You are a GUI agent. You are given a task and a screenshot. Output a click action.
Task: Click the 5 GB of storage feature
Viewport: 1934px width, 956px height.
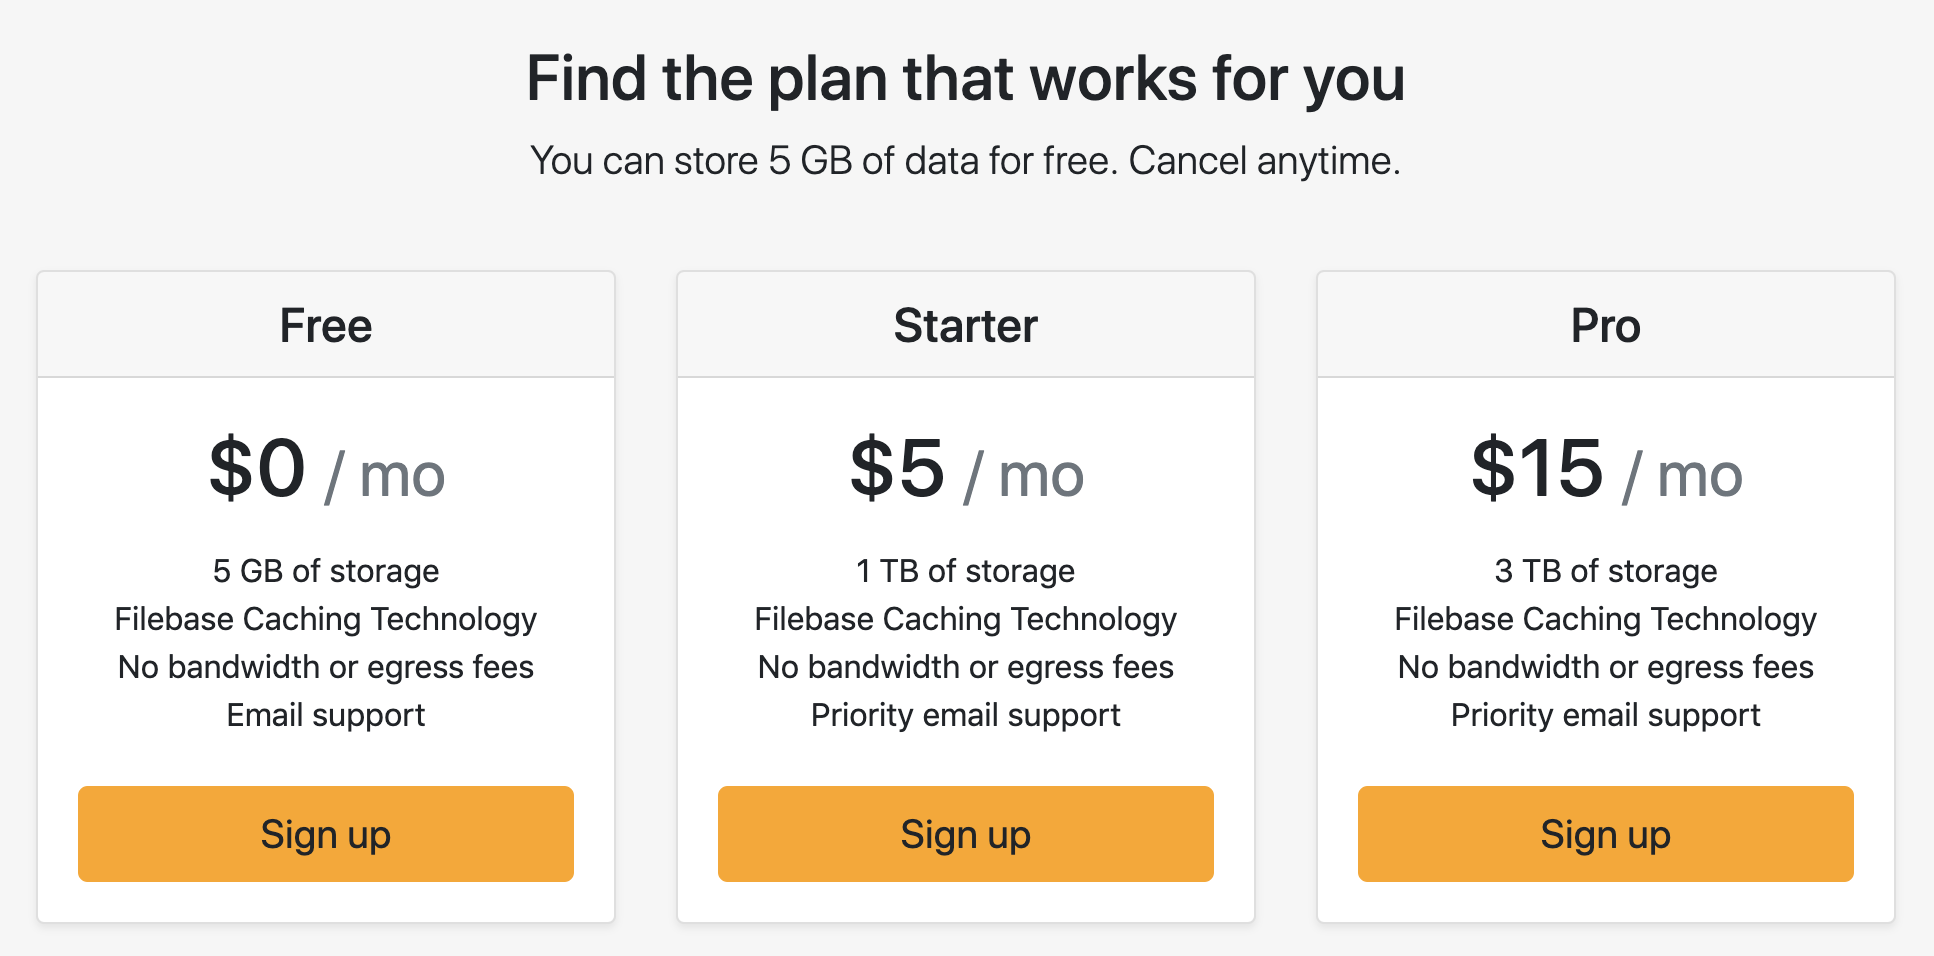326,571
